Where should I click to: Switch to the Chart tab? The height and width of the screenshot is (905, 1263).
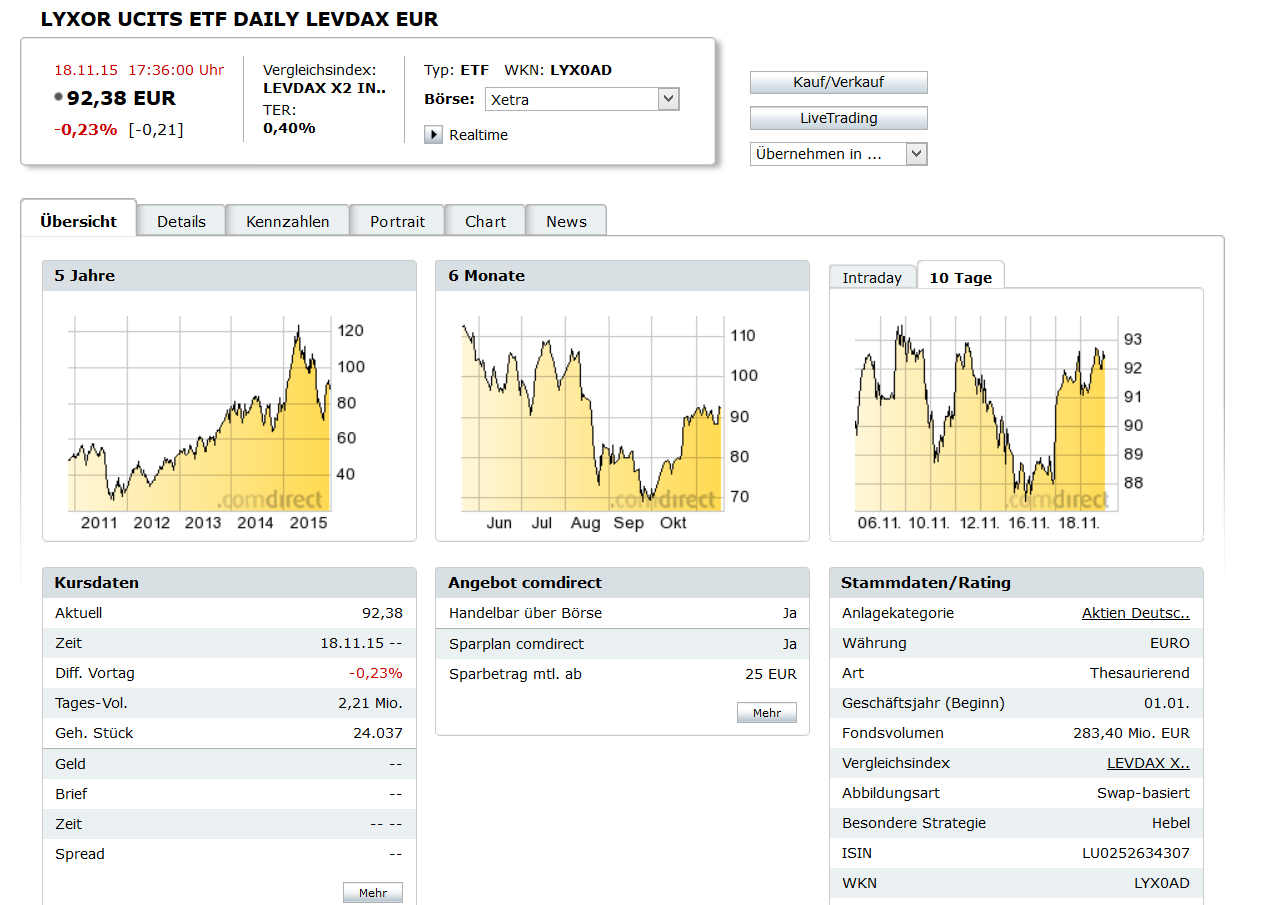coord(486,221)
